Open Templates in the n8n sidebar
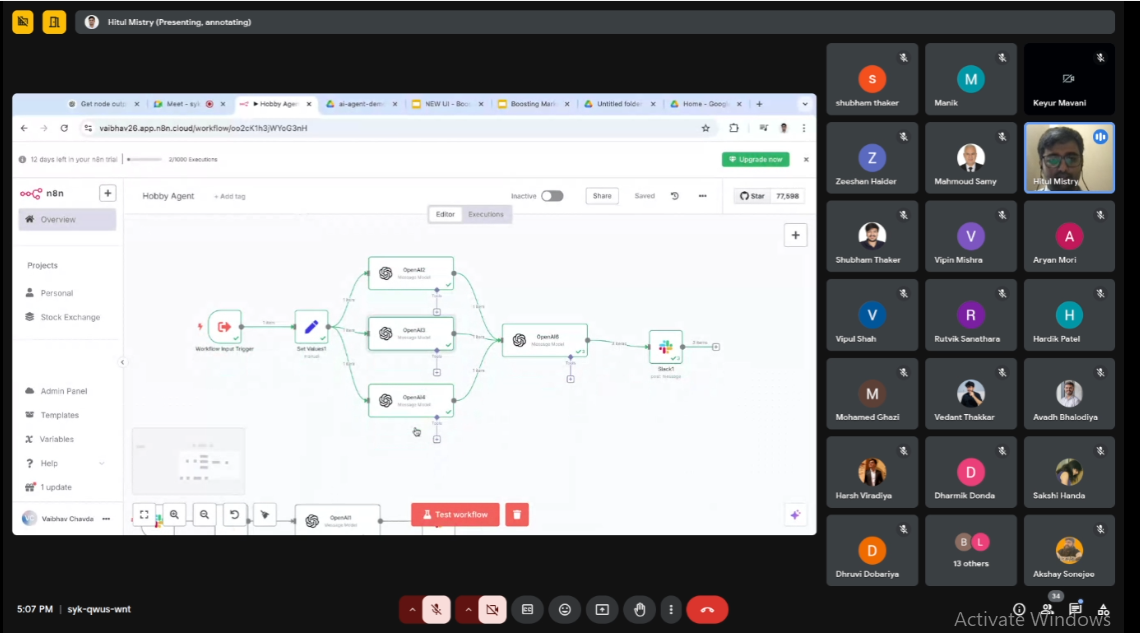 coord(59,415)
